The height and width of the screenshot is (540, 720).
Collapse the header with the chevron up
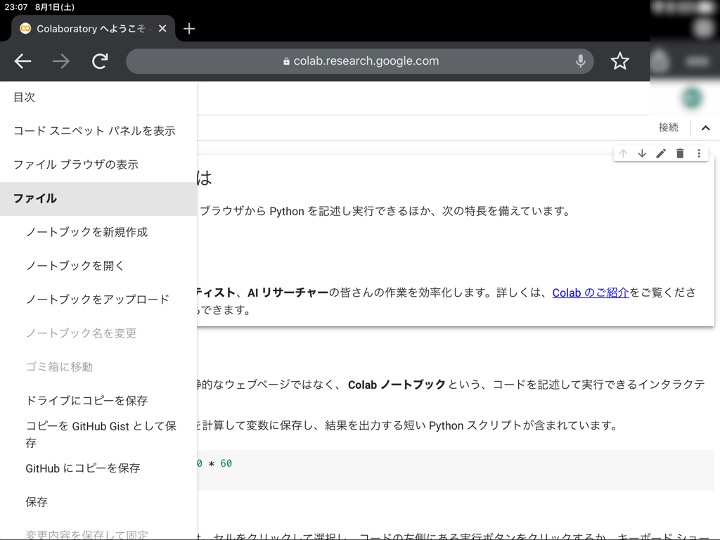pos(706,128)
